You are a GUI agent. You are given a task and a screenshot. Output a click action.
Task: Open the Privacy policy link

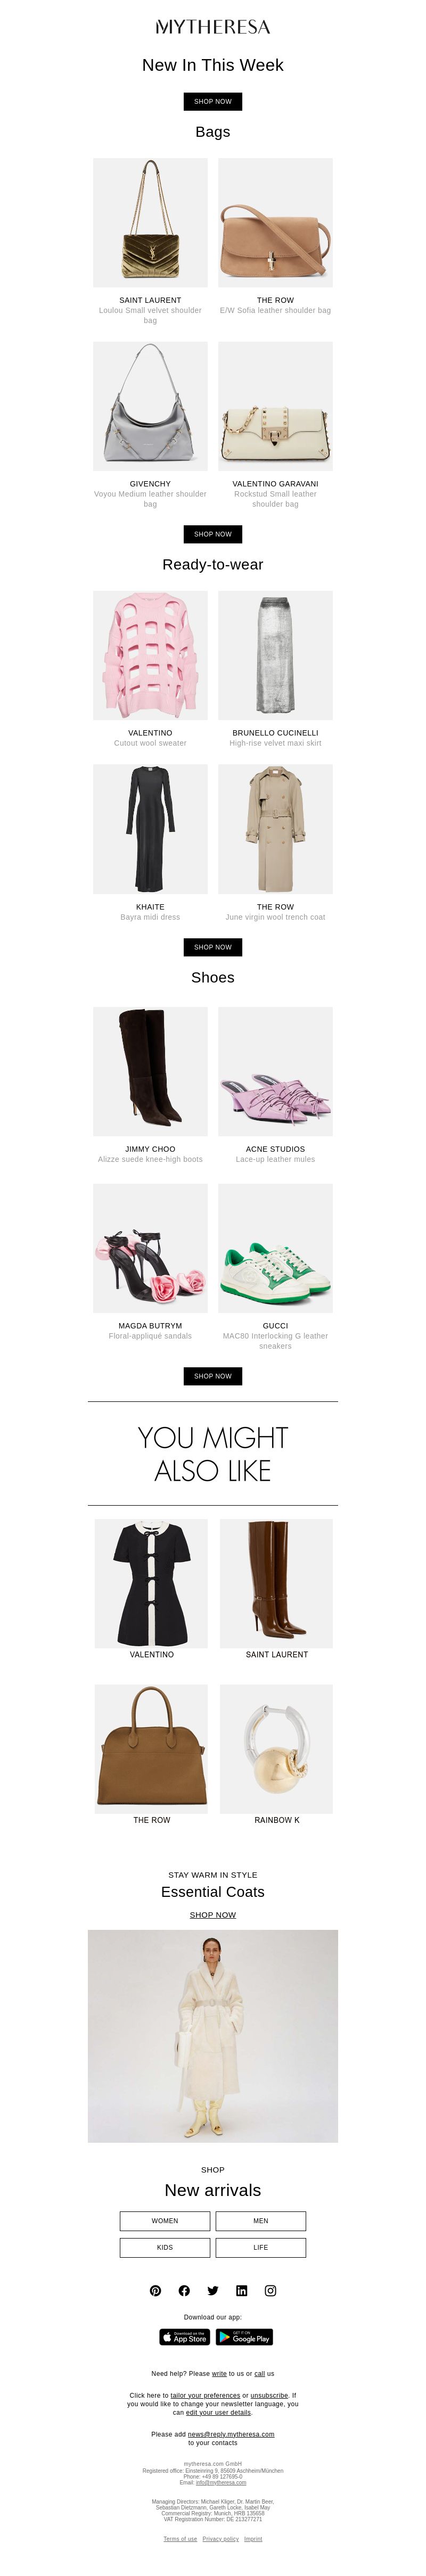tap(220, 2538)
